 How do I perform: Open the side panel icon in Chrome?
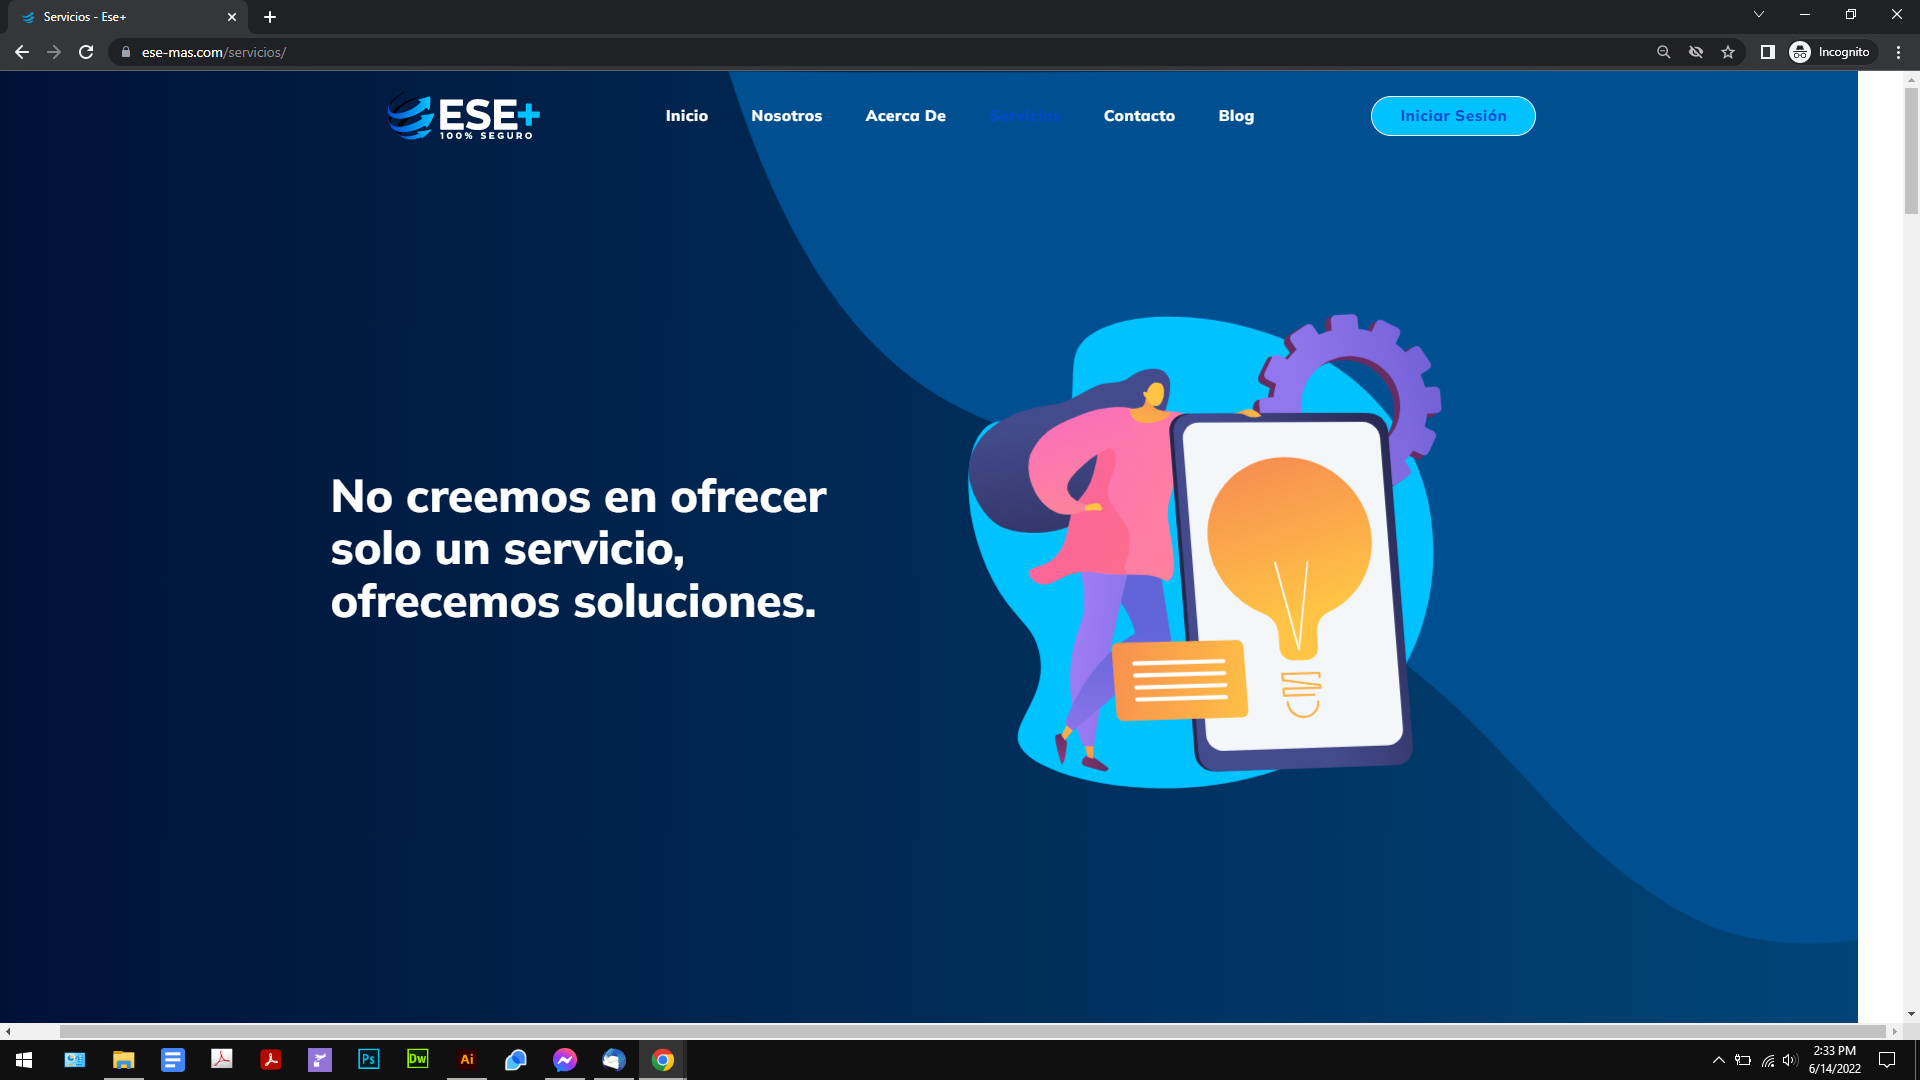1767,52
